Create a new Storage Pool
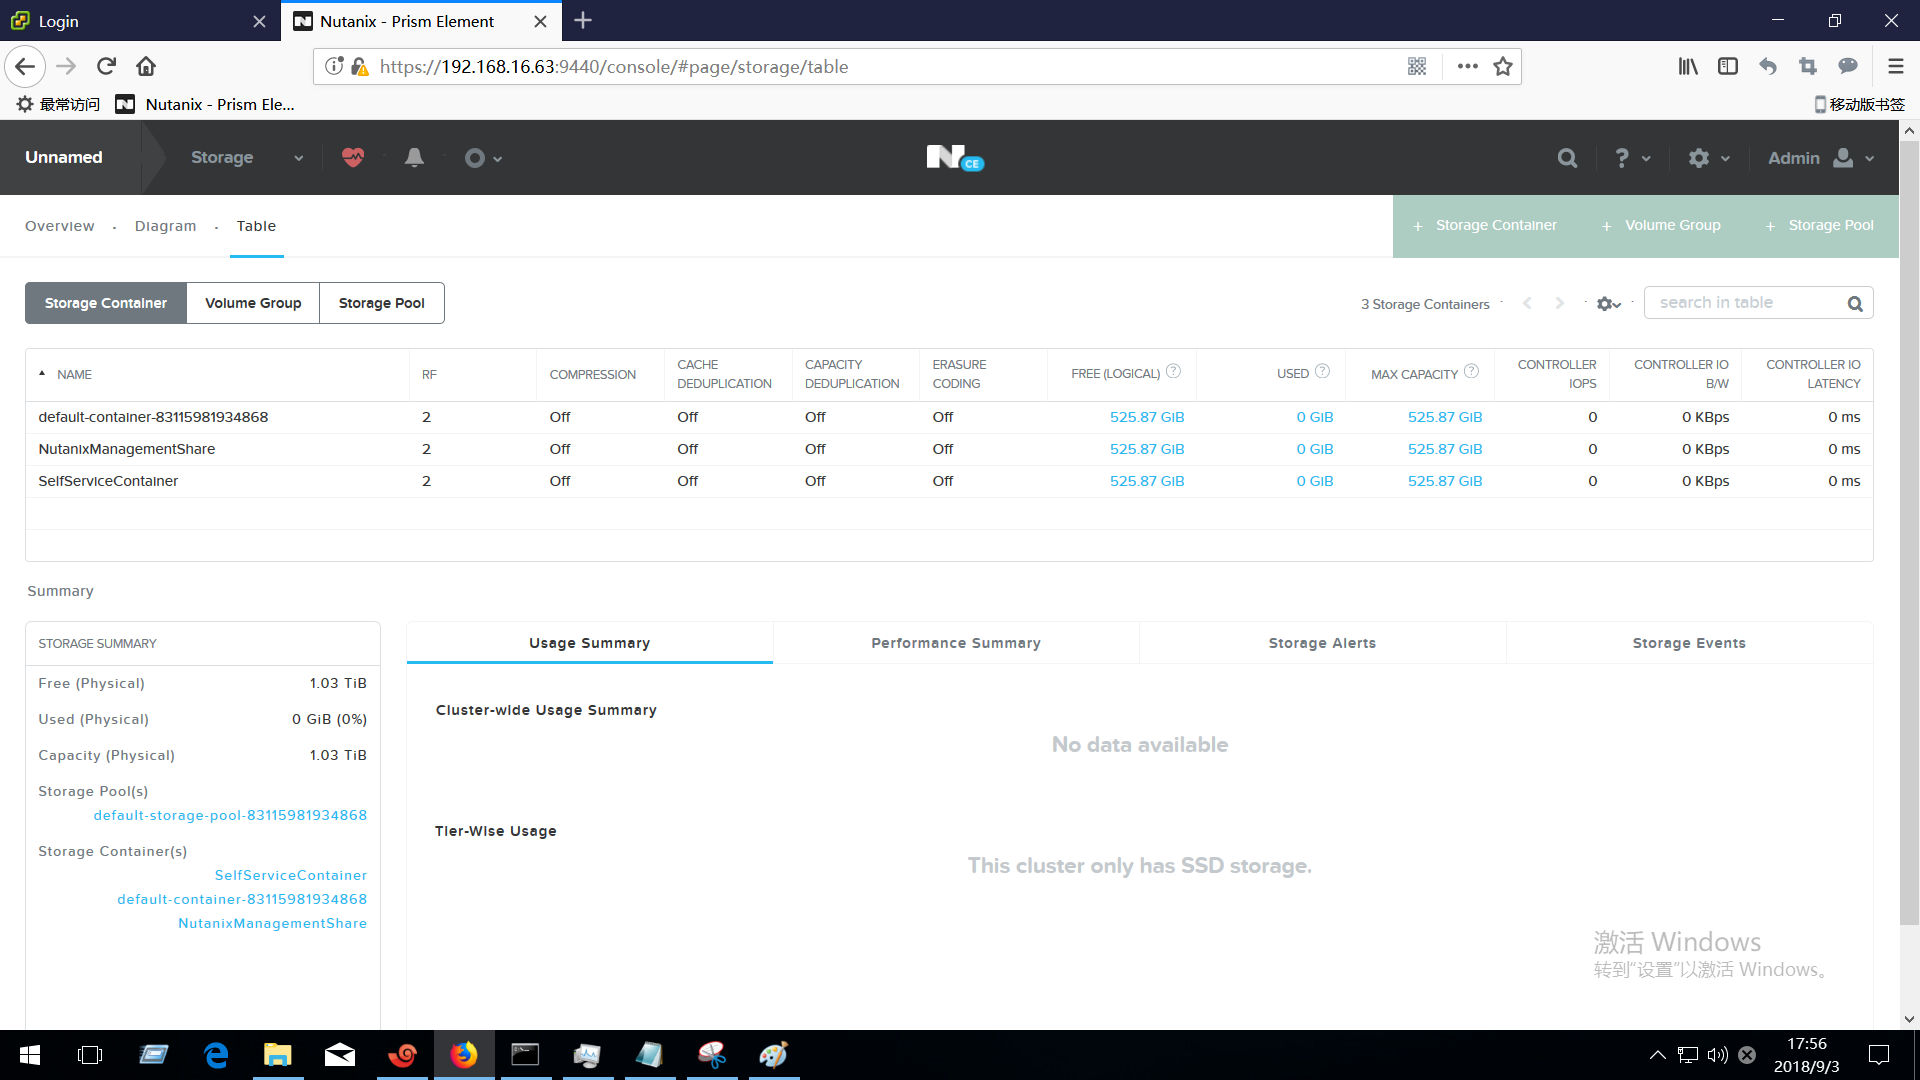Screen dimensions: 1920x1080 click(1820, 226)
